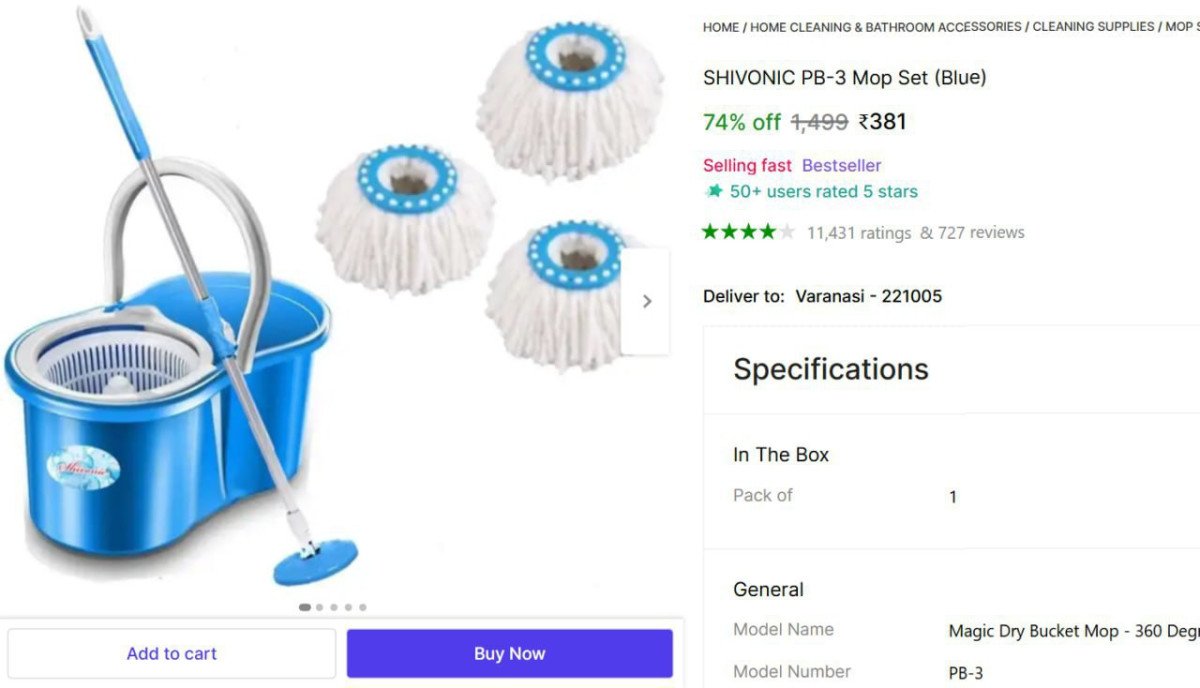Click the next image arrow chevron
Image resolution: width=1200 pixels, height=688 pixels.
pos(647,301)
